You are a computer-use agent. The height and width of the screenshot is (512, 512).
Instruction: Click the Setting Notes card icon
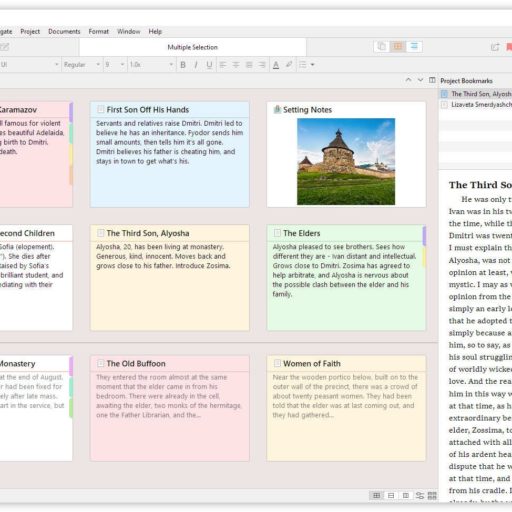coord(277,109)
